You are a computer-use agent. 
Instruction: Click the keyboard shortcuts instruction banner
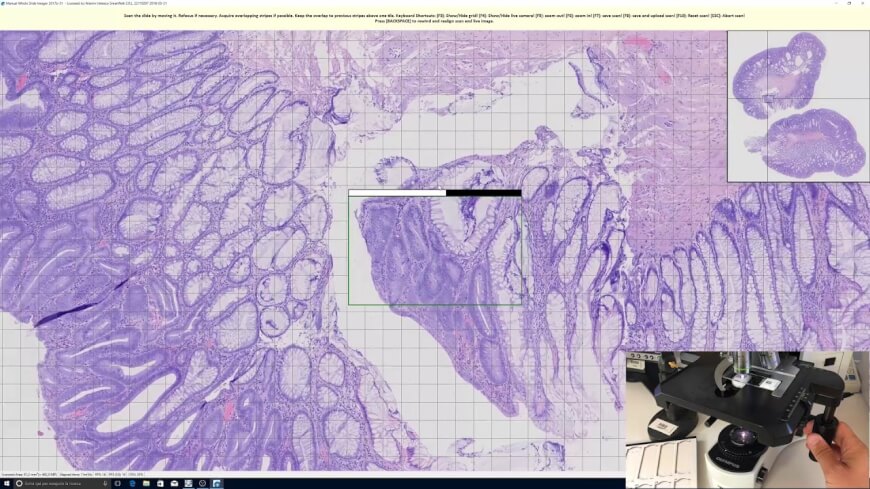434,18
